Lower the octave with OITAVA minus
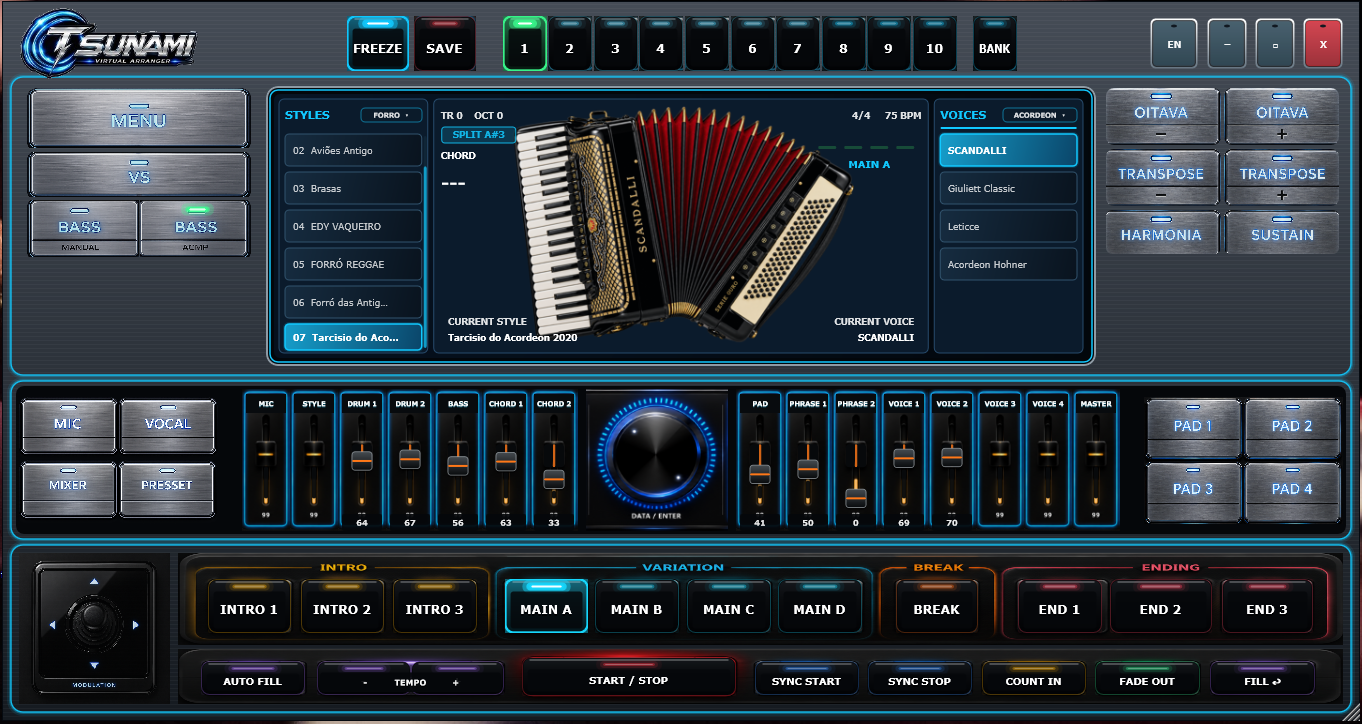 point(1161,117)
